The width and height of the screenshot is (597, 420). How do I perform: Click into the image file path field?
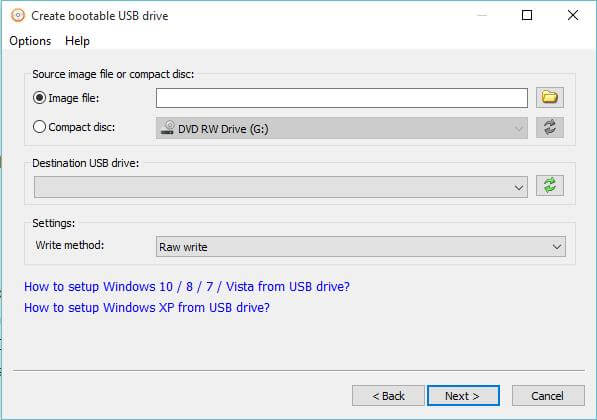(342, 98)
